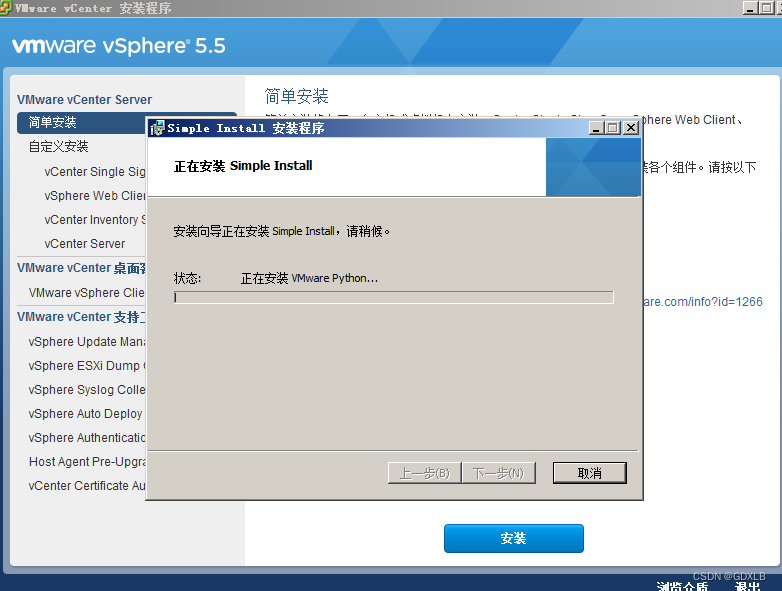
Task: Click the VMware vCenter Server heading
Action: click(84, 100)
